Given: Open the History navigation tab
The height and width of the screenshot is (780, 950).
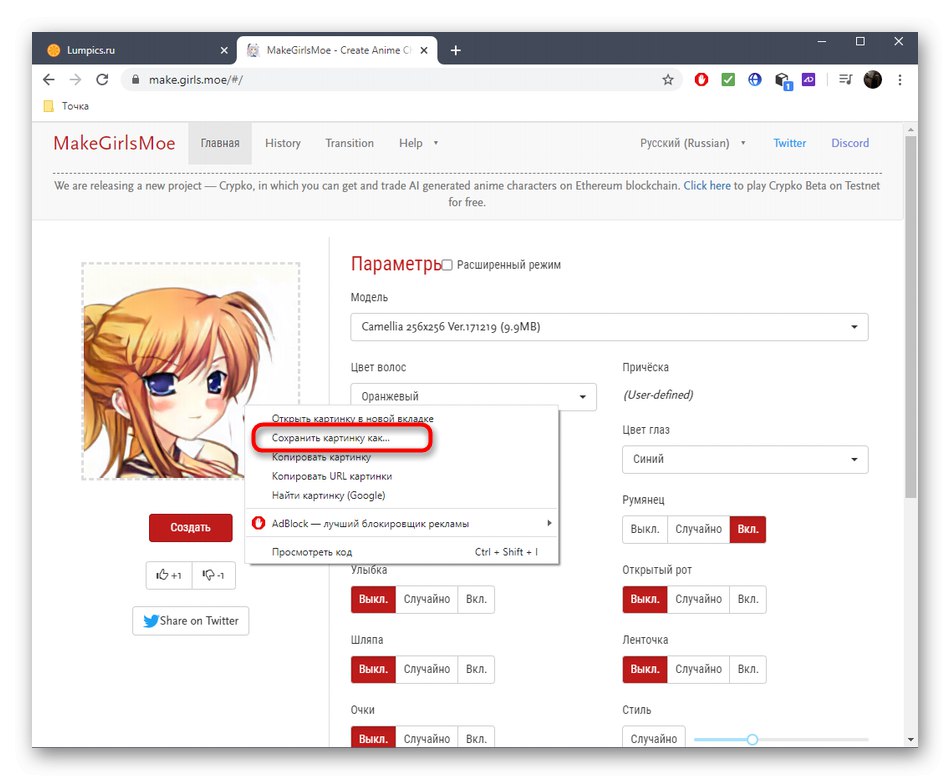Looking at the screenshot, I should click(x=283, y=143).
